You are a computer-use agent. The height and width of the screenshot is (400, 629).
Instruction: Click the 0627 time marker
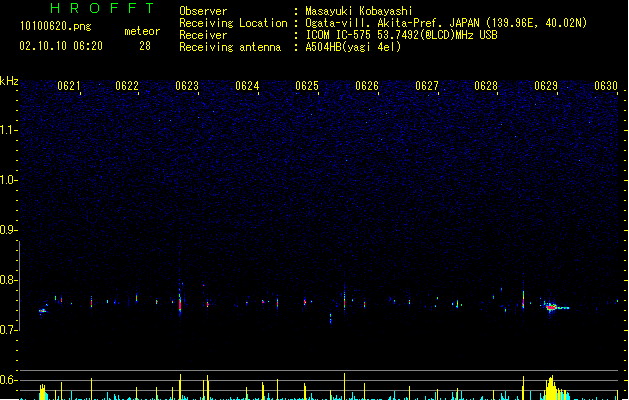(x=427, y=86)
